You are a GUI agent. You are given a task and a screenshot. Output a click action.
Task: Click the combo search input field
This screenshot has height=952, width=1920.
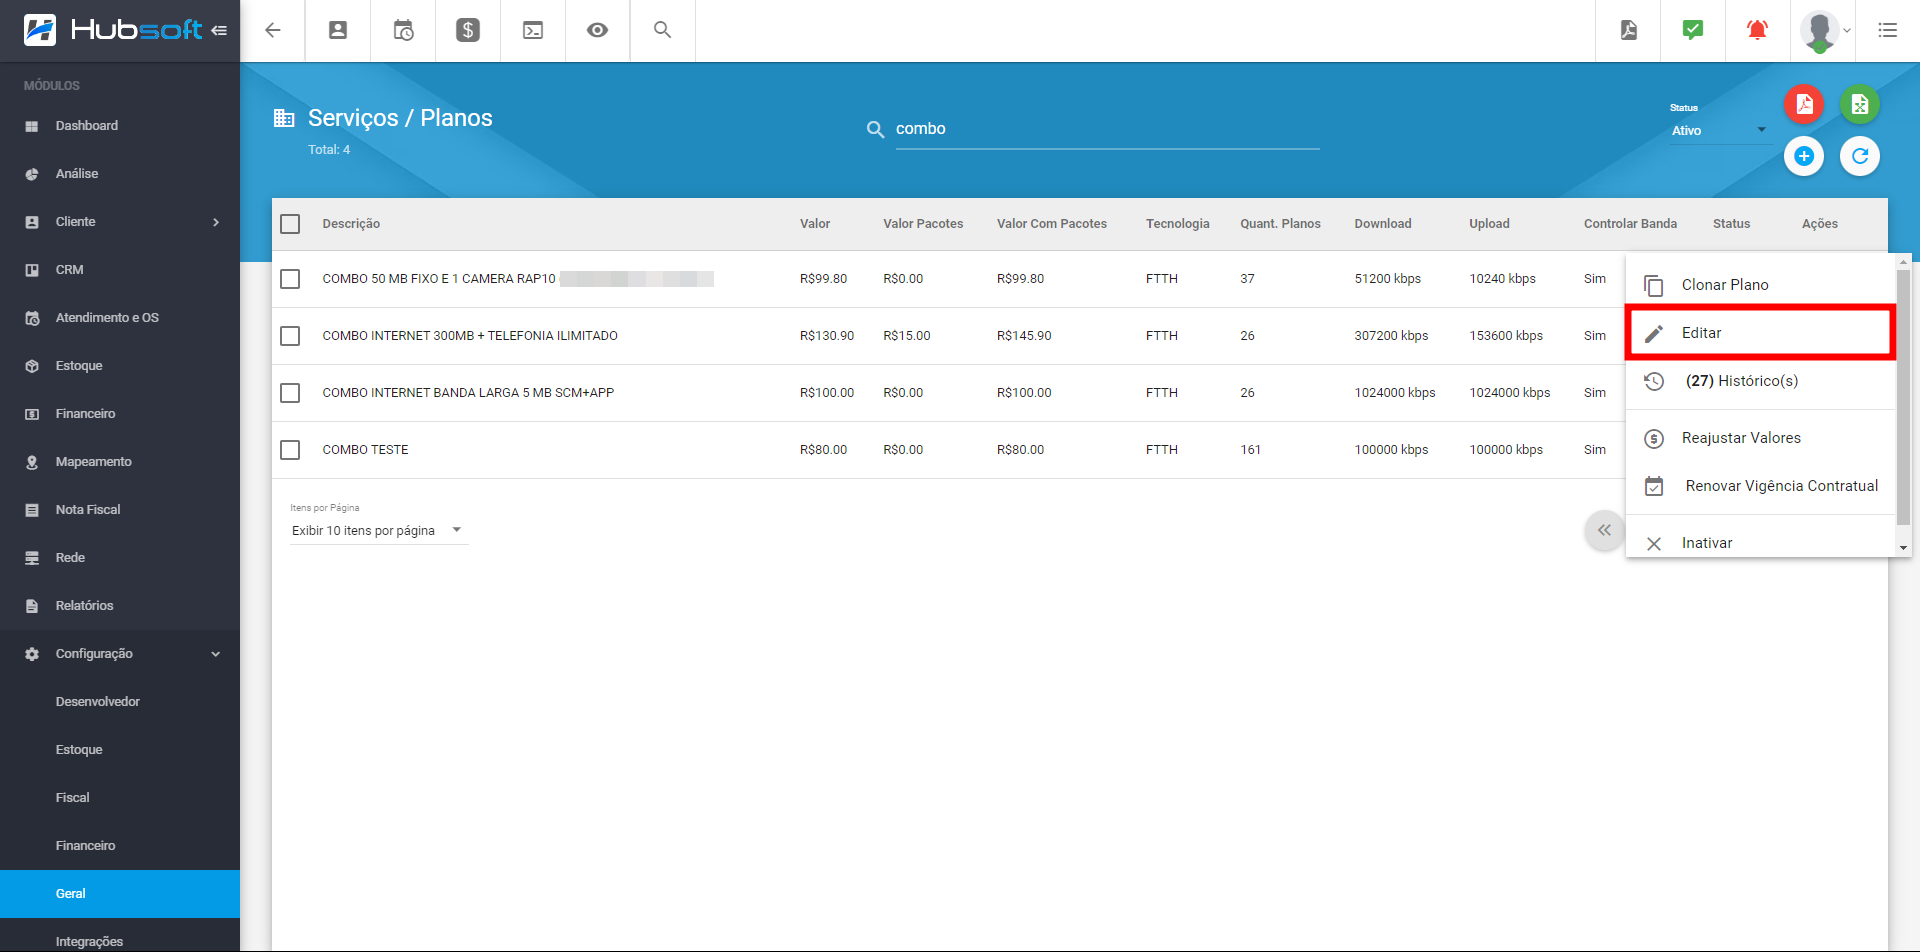(x=1107, y=129)
